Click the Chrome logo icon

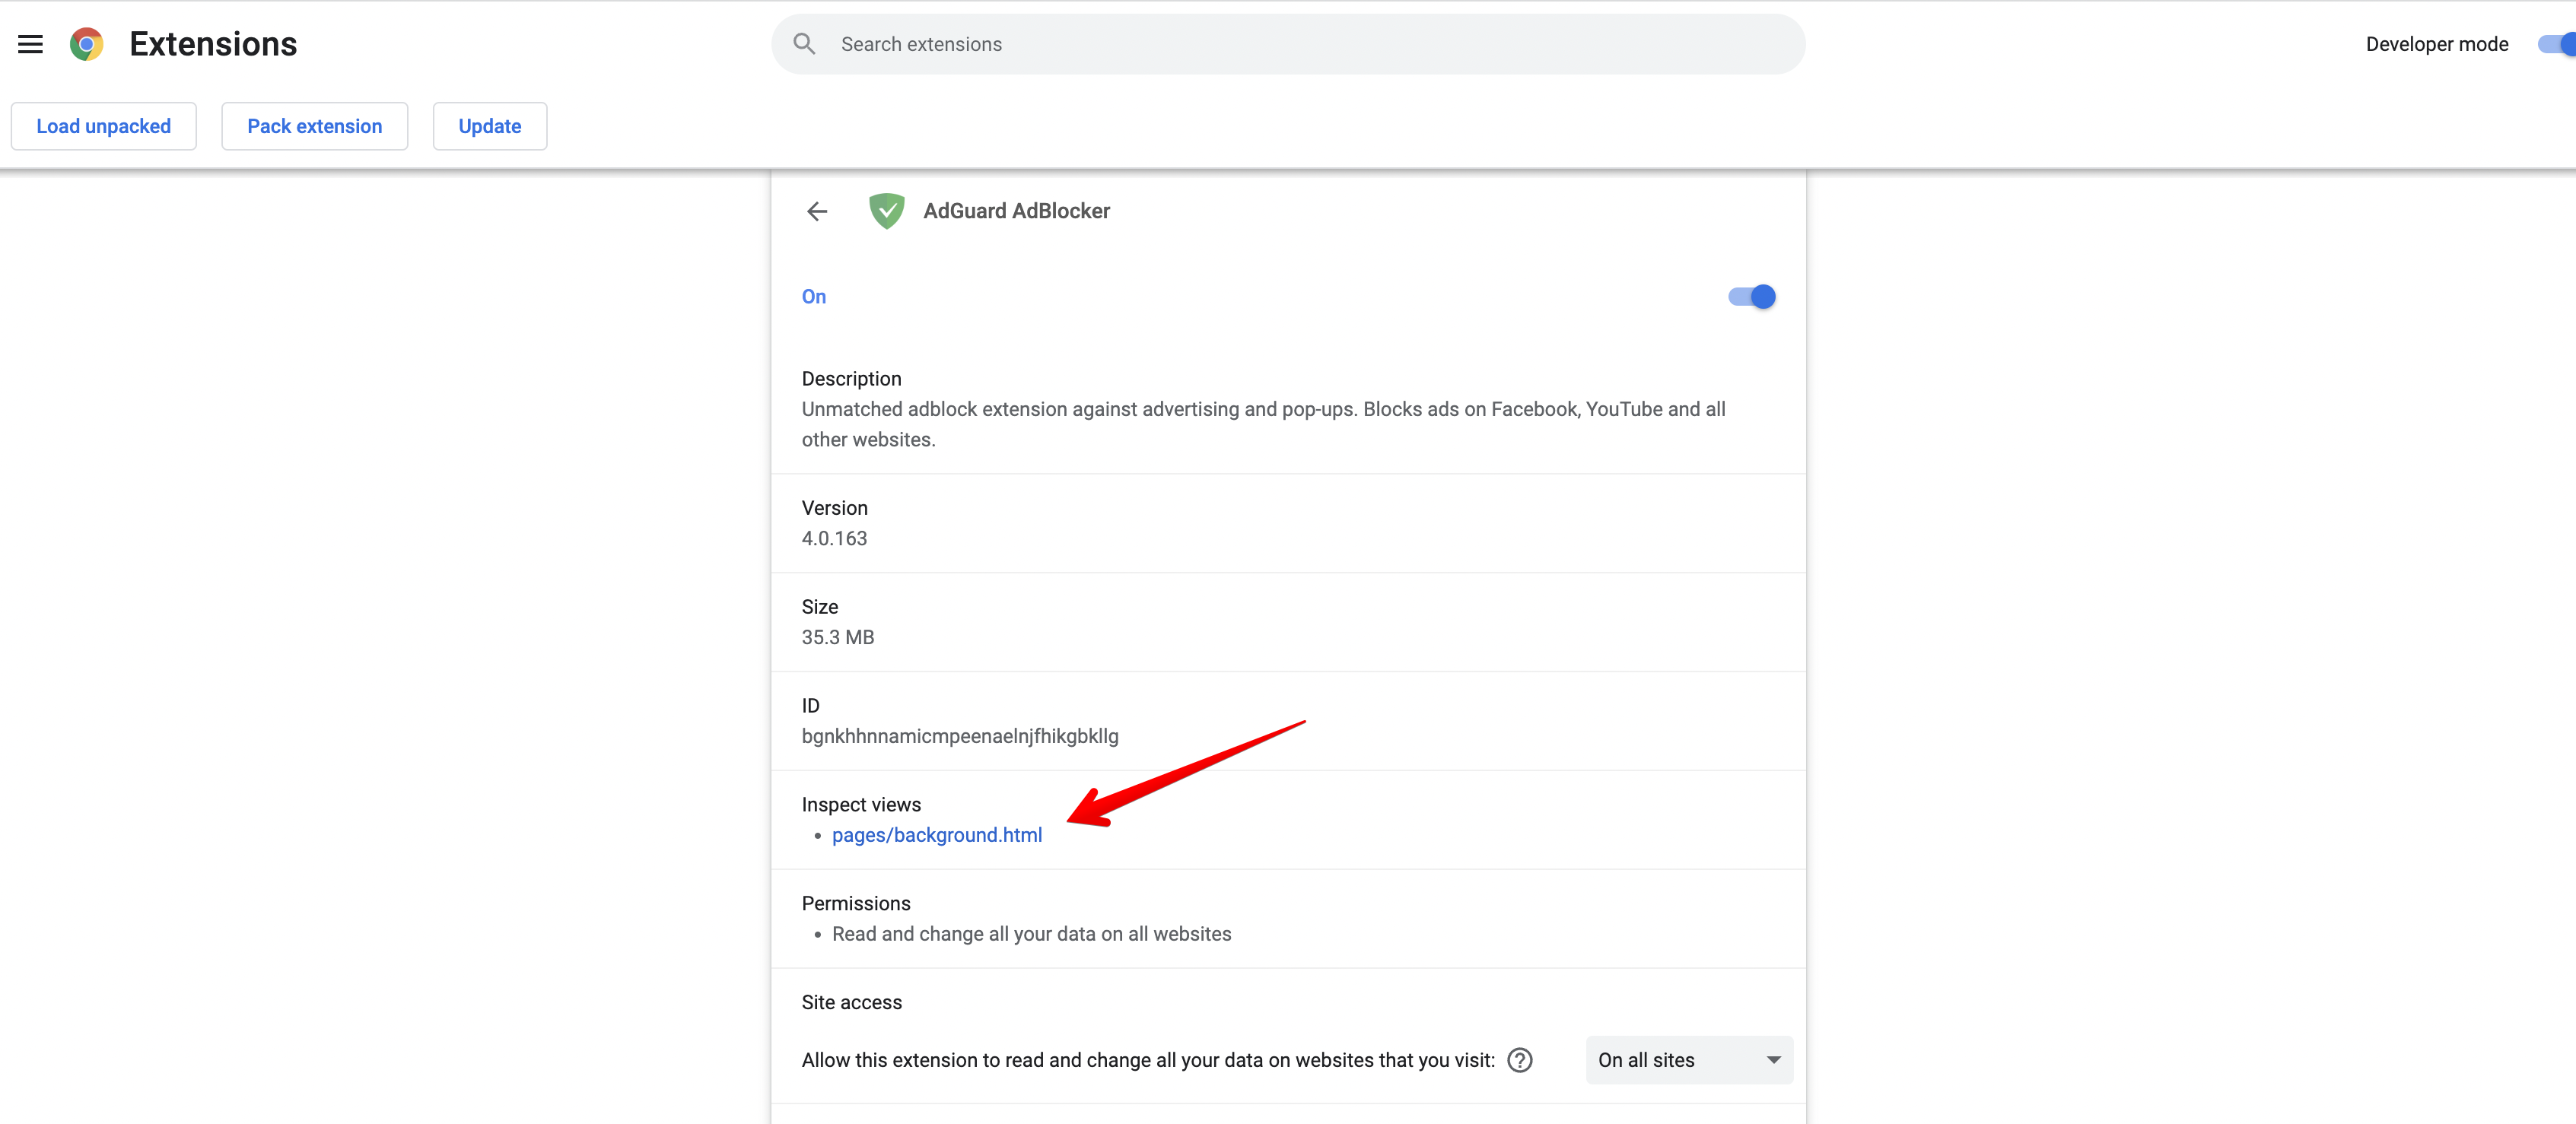[87, 44]
